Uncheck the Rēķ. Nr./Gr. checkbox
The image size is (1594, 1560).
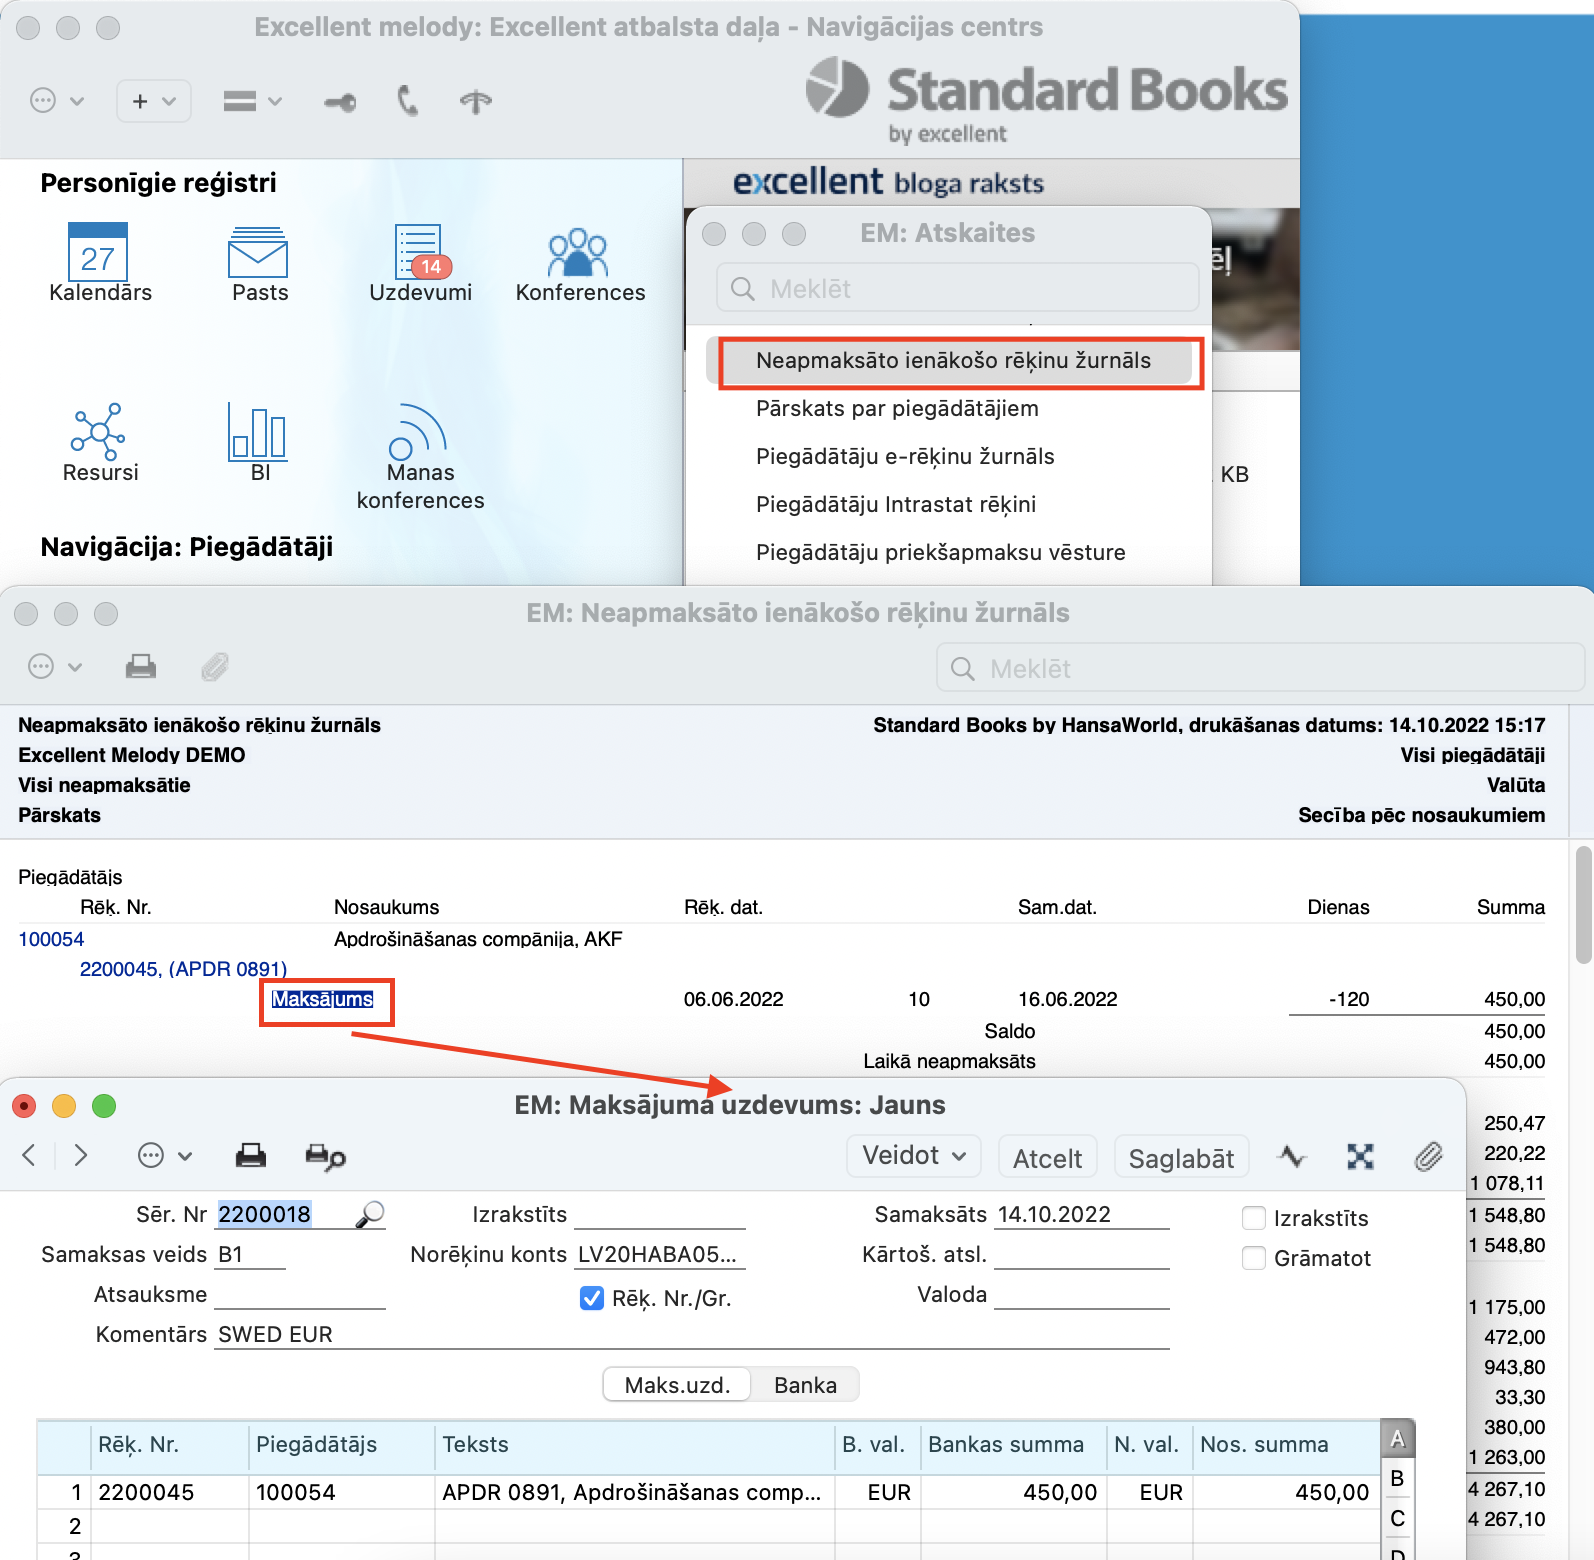(x=592, y=1298)
